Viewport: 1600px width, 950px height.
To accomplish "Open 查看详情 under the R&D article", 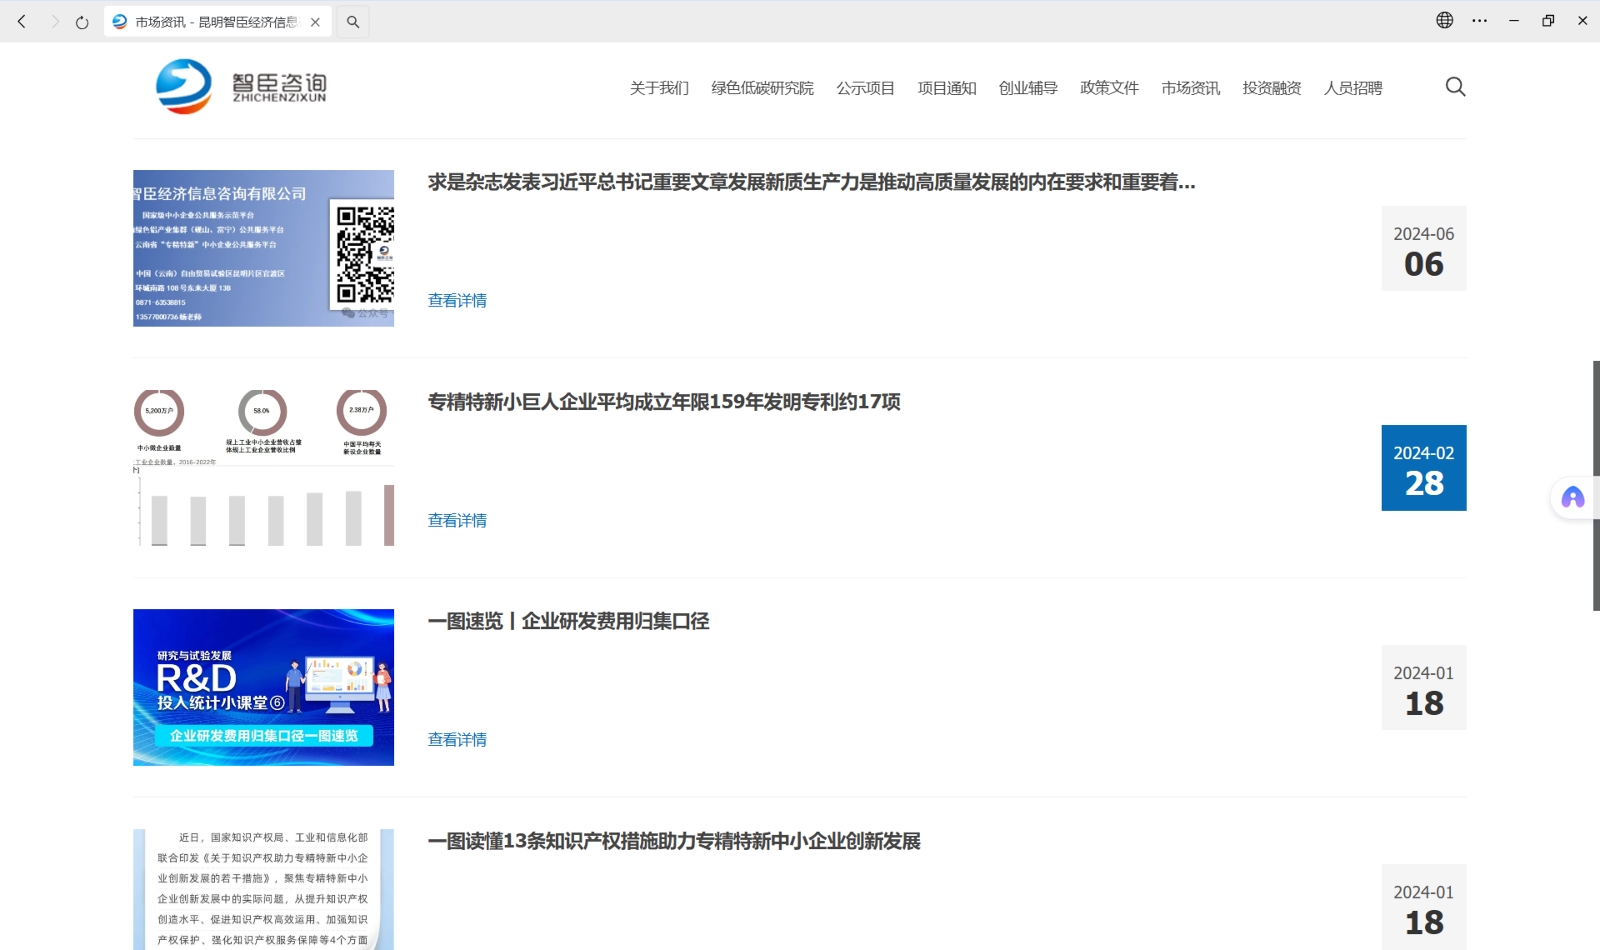I will point(456,739).
